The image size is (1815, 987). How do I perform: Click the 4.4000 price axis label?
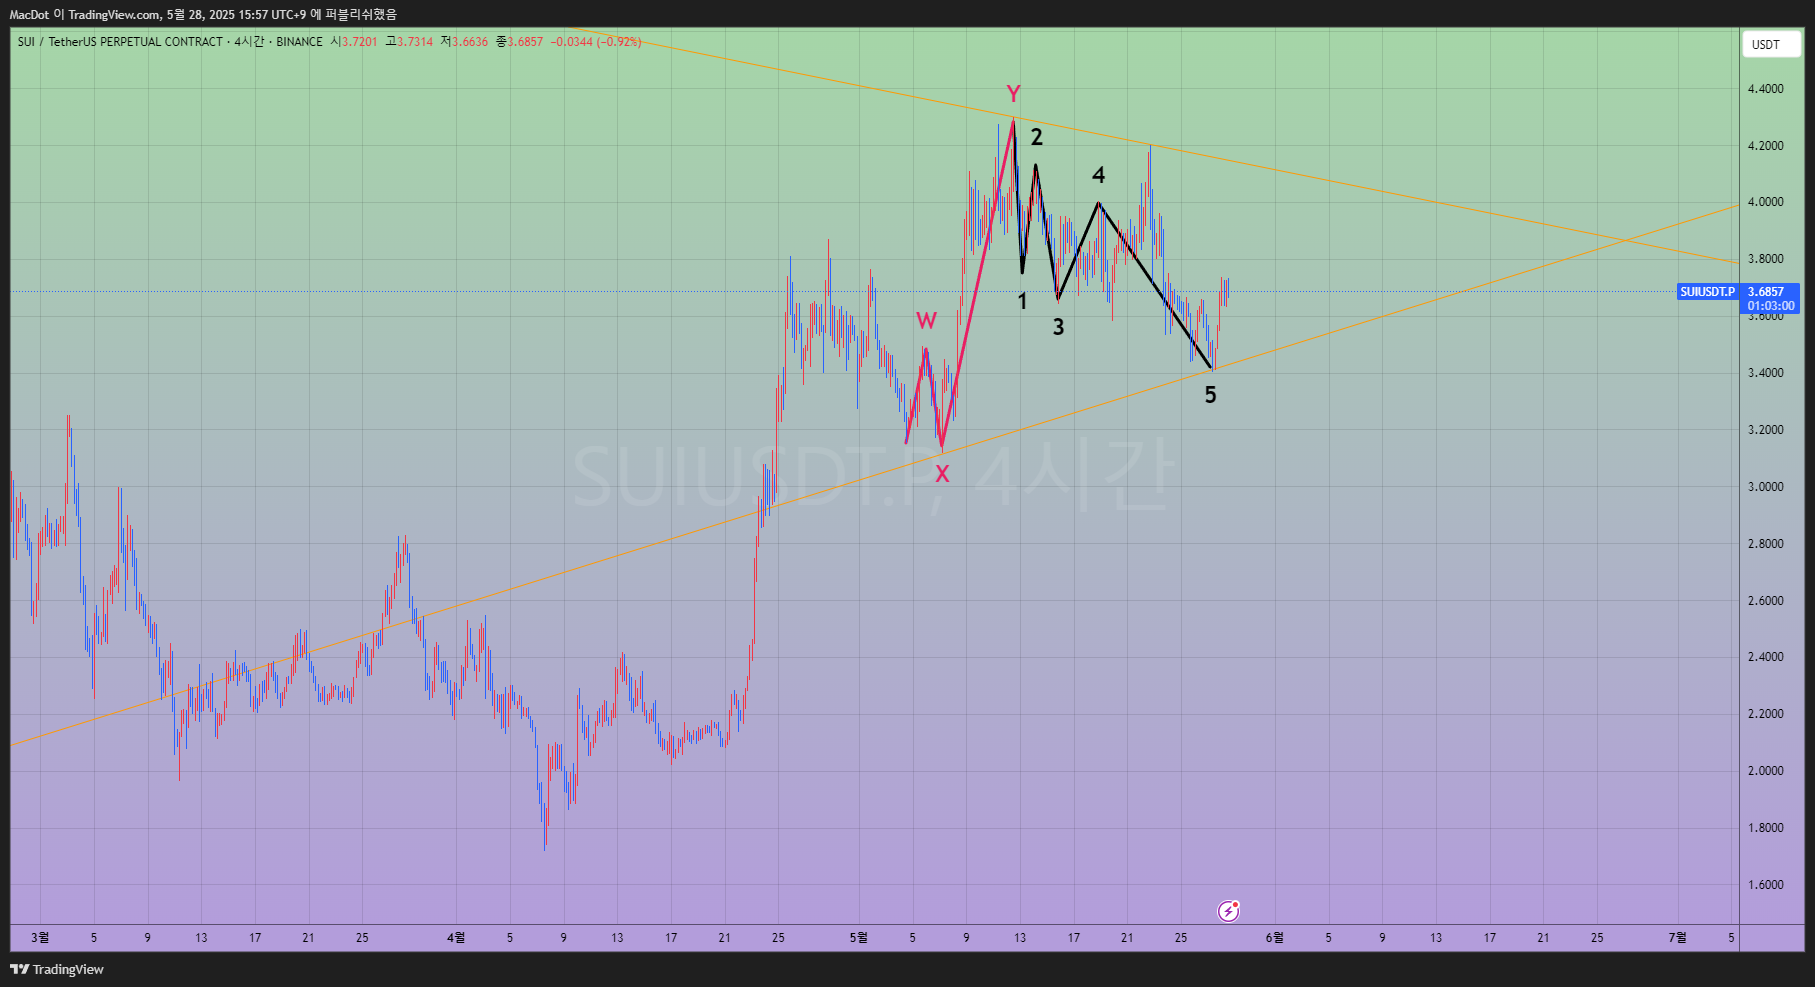pos(1765,89)
